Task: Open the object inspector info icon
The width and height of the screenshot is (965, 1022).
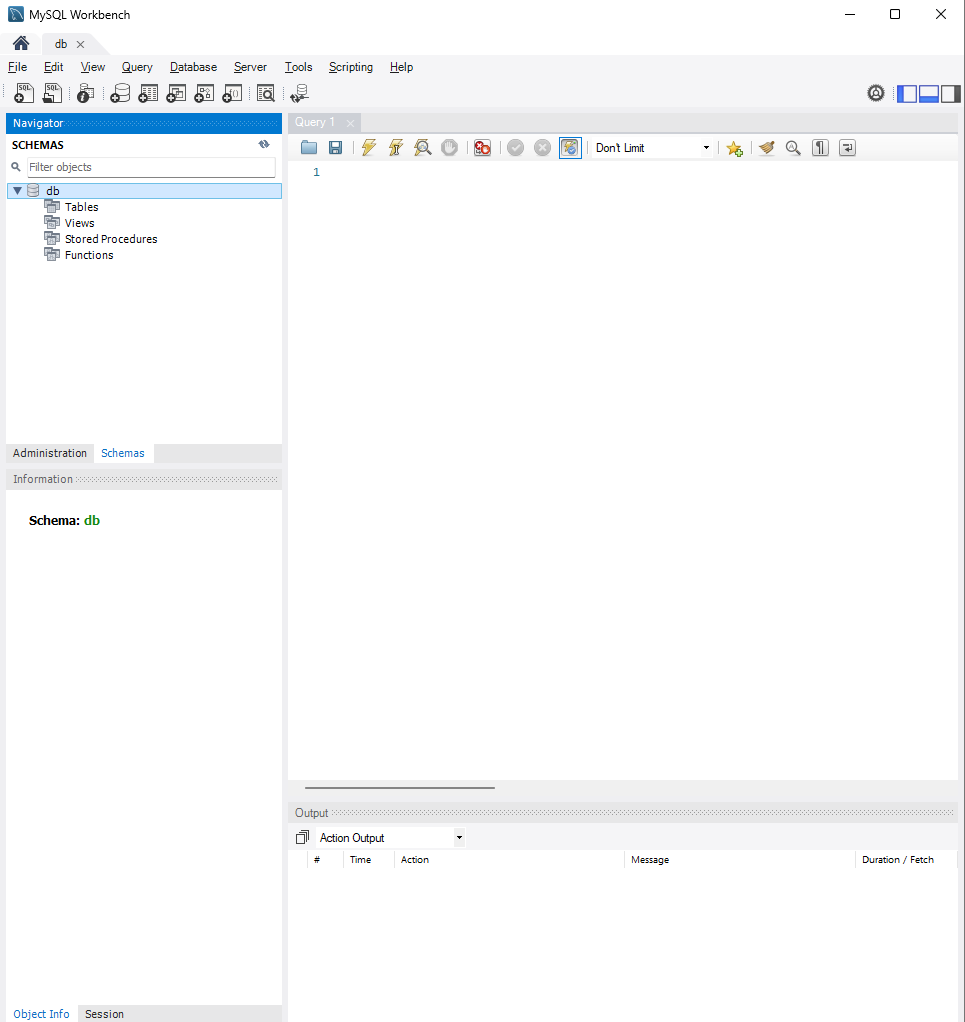Action: (x=85, y=93)
